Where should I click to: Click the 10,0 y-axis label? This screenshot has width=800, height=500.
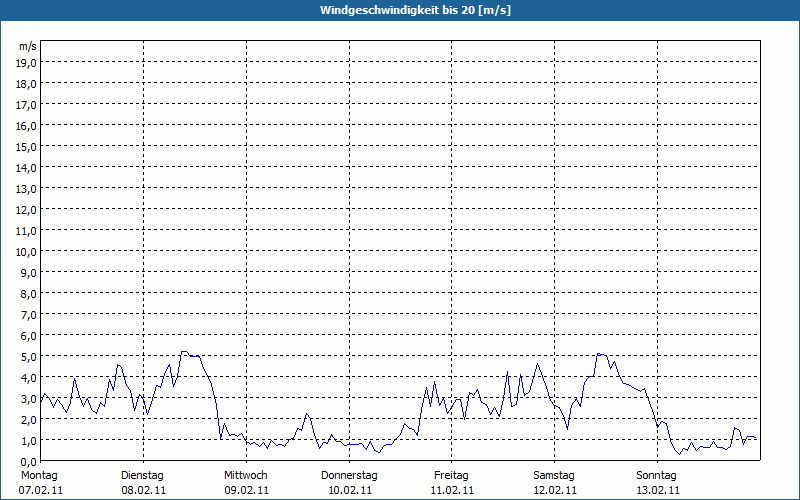click(26, 252)
